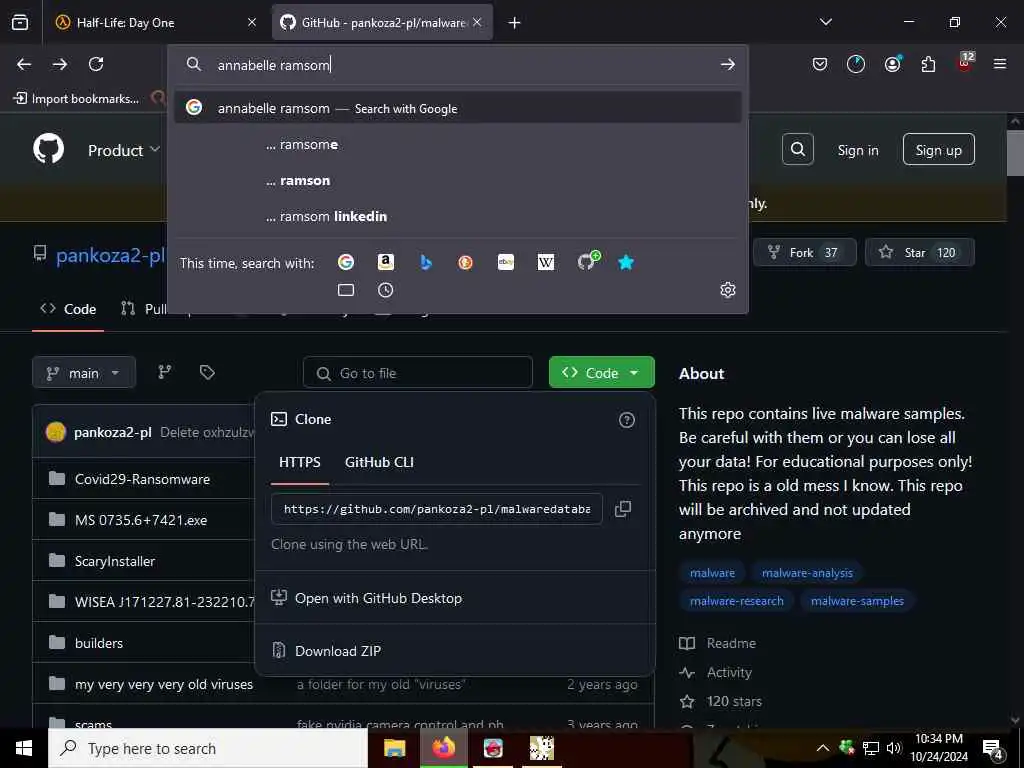Open 'my very very very old viruses' folder
The image size is (1024, 768).
[x=164, y=684]
